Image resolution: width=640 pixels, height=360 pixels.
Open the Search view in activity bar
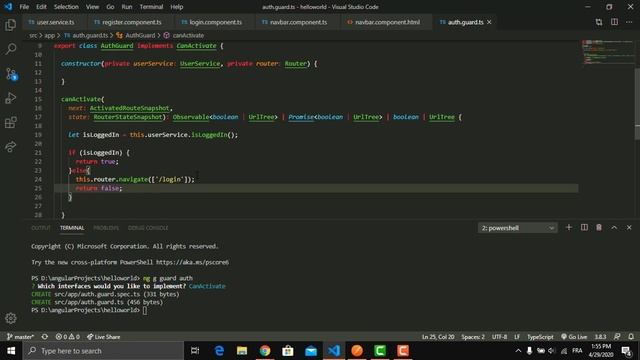click(11, 49)
